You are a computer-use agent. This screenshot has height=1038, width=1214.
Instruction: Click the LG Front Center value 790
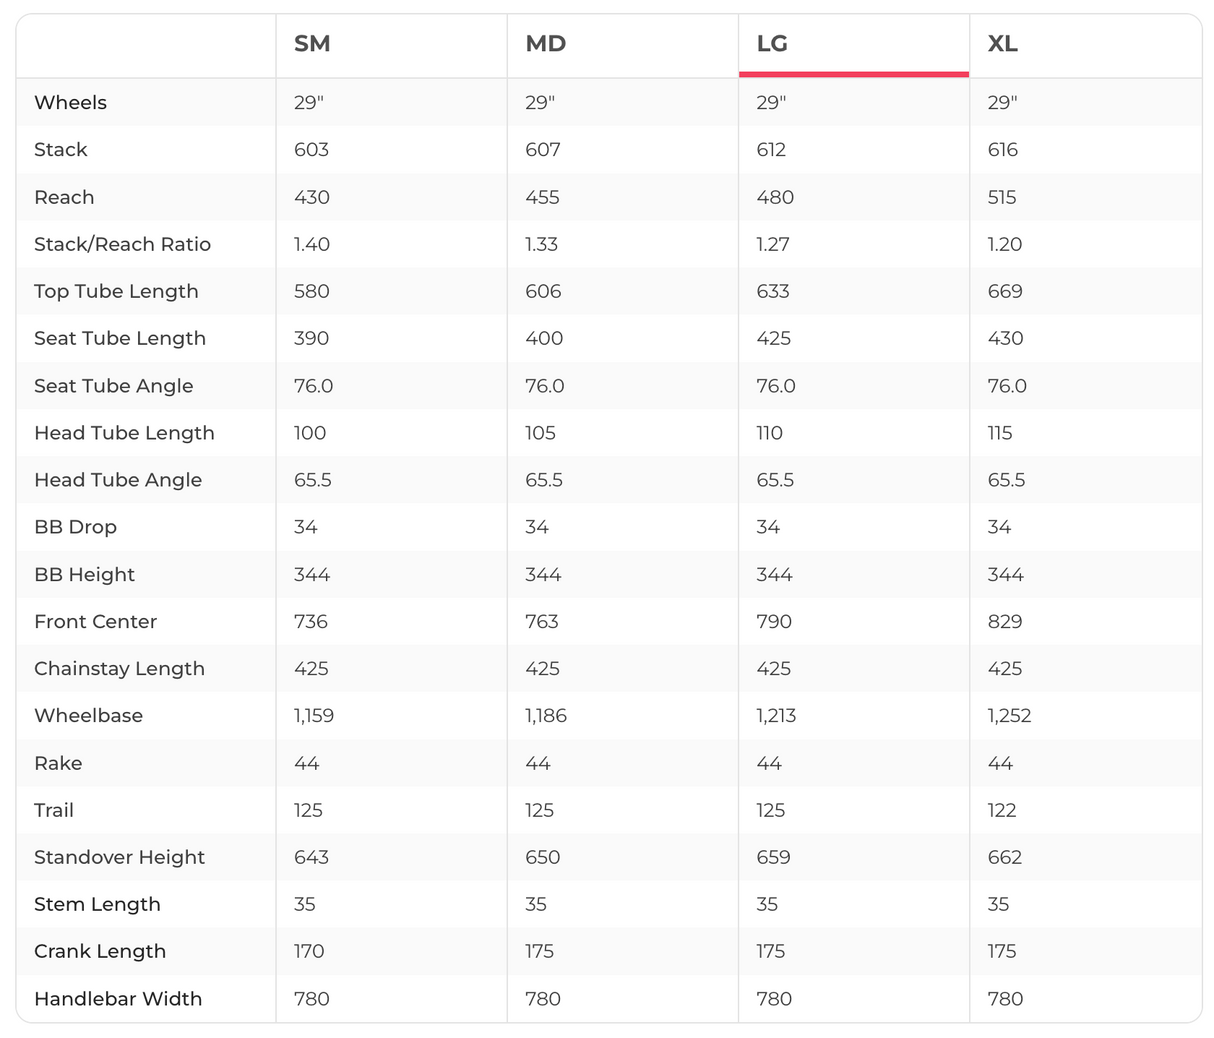[x=774, y=622]
